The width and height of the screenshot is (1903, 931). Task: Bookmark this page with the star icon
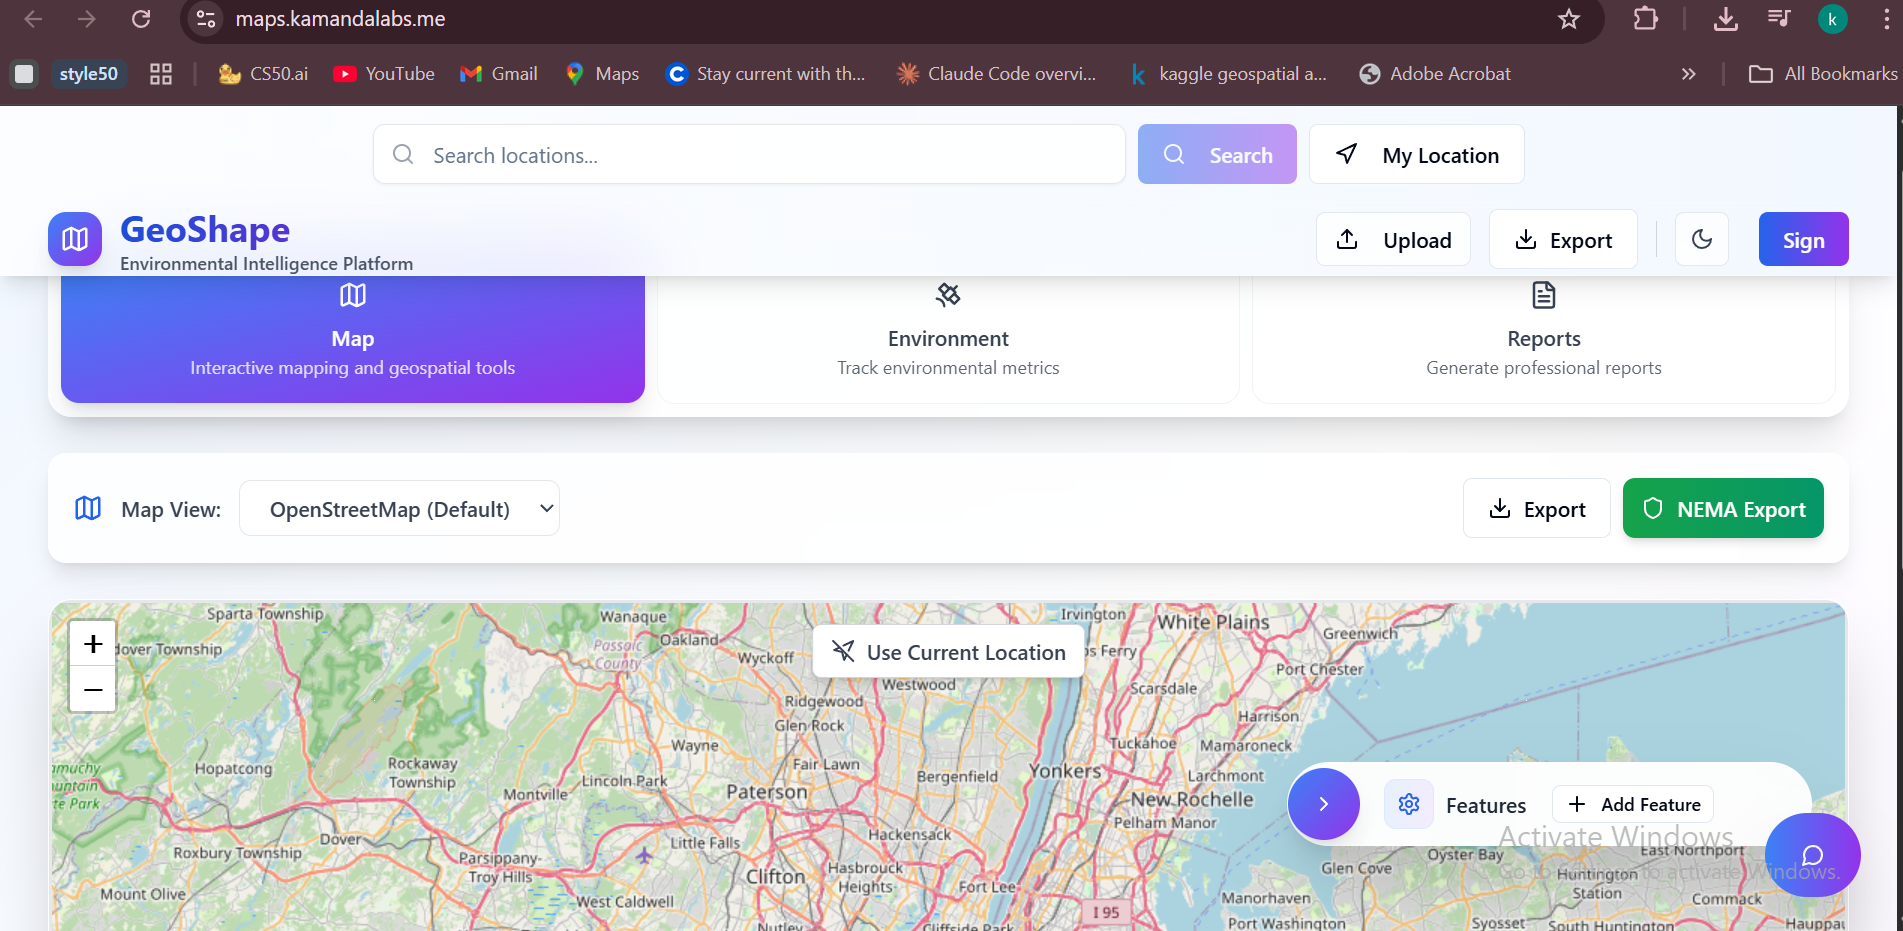pos(1568,19)
